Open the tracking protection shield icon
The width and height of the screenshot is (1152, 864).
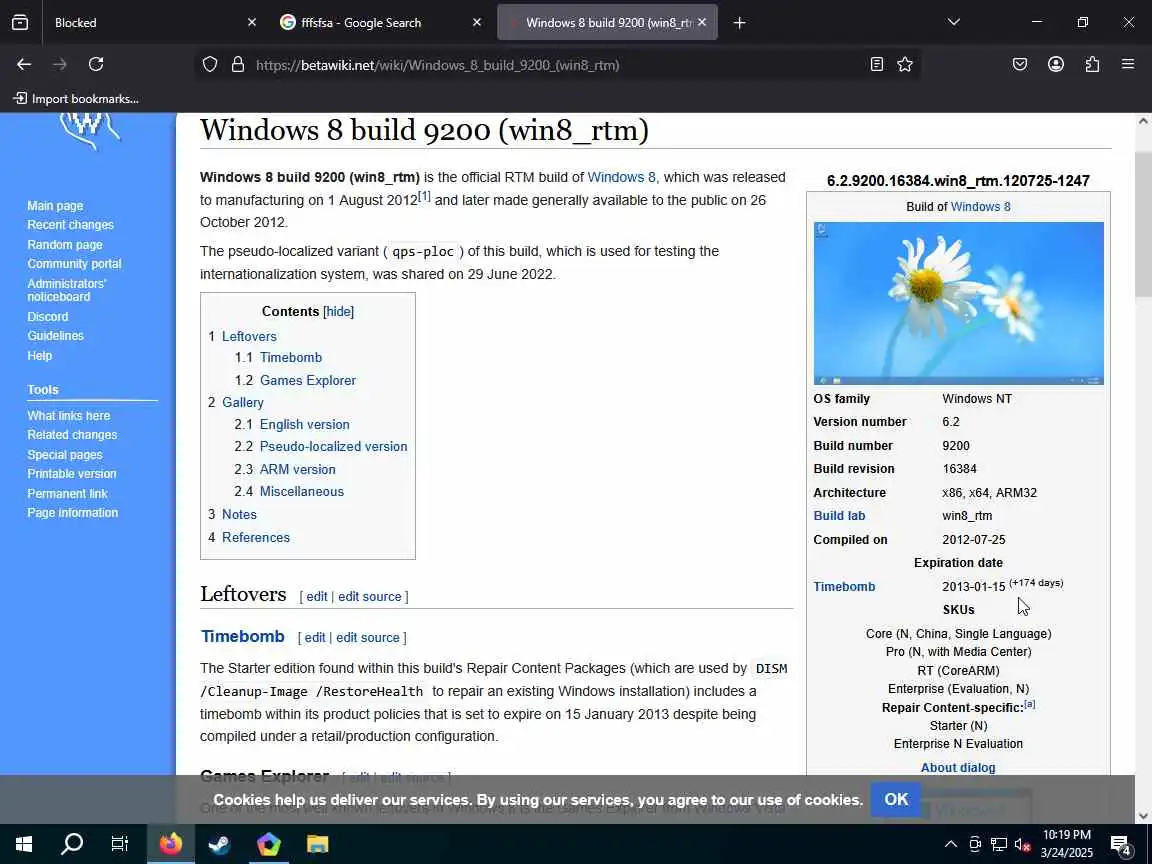pyautogui.click(x=210, y=65)
